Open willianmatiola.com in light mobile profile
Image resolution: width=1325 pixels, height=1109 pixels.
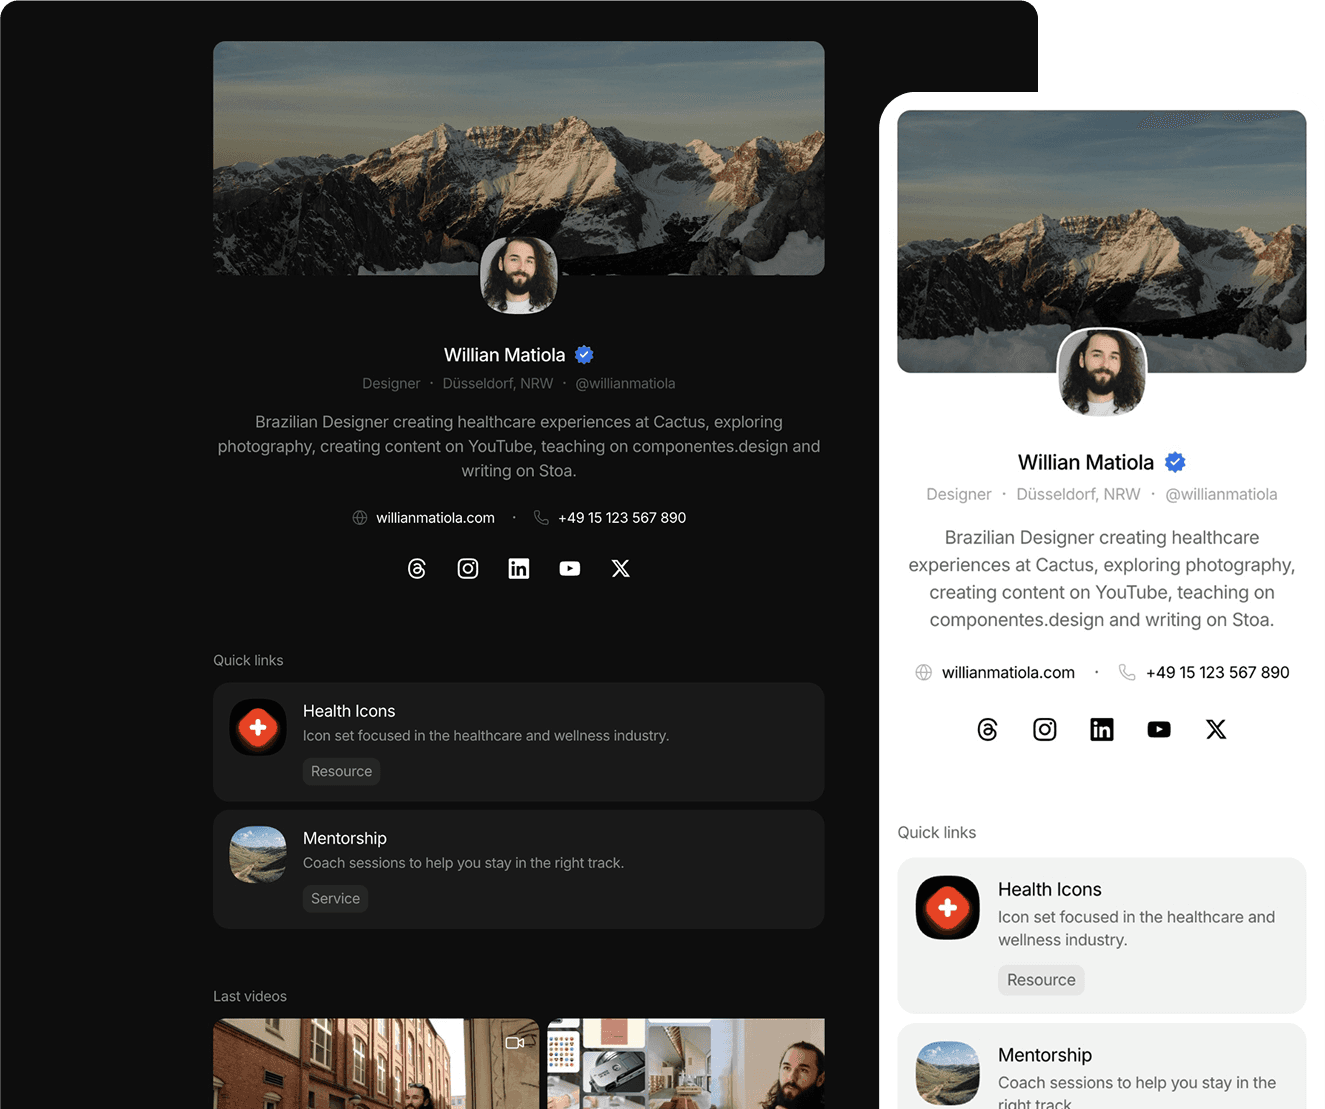click(1008, 673)
